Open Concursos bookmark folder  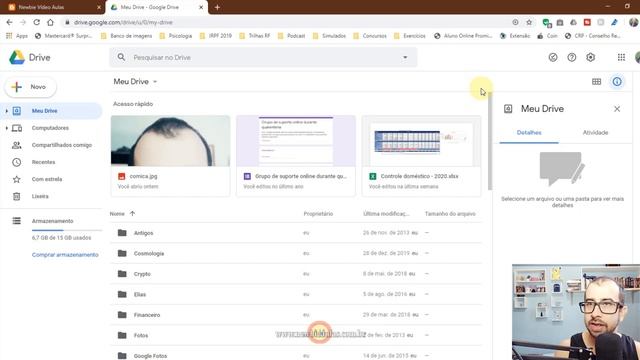point(370,36)
